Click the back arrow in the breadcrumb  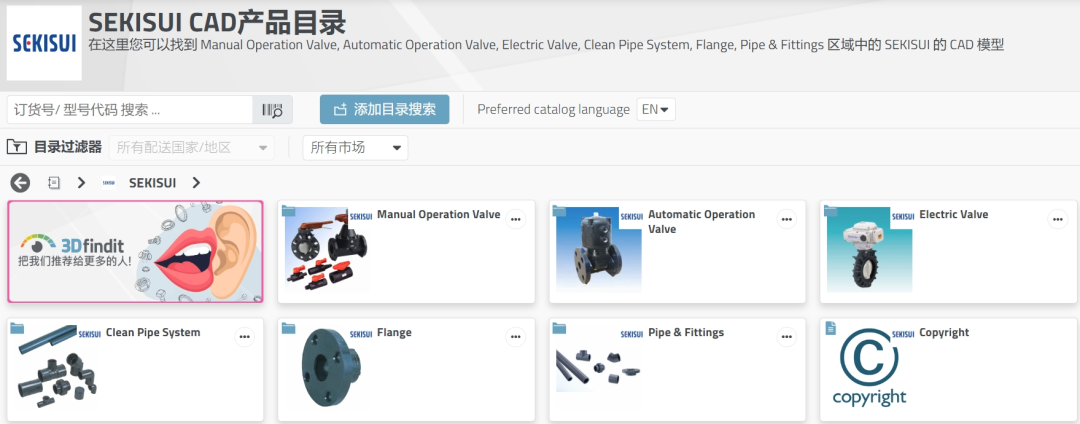point(20,182)
